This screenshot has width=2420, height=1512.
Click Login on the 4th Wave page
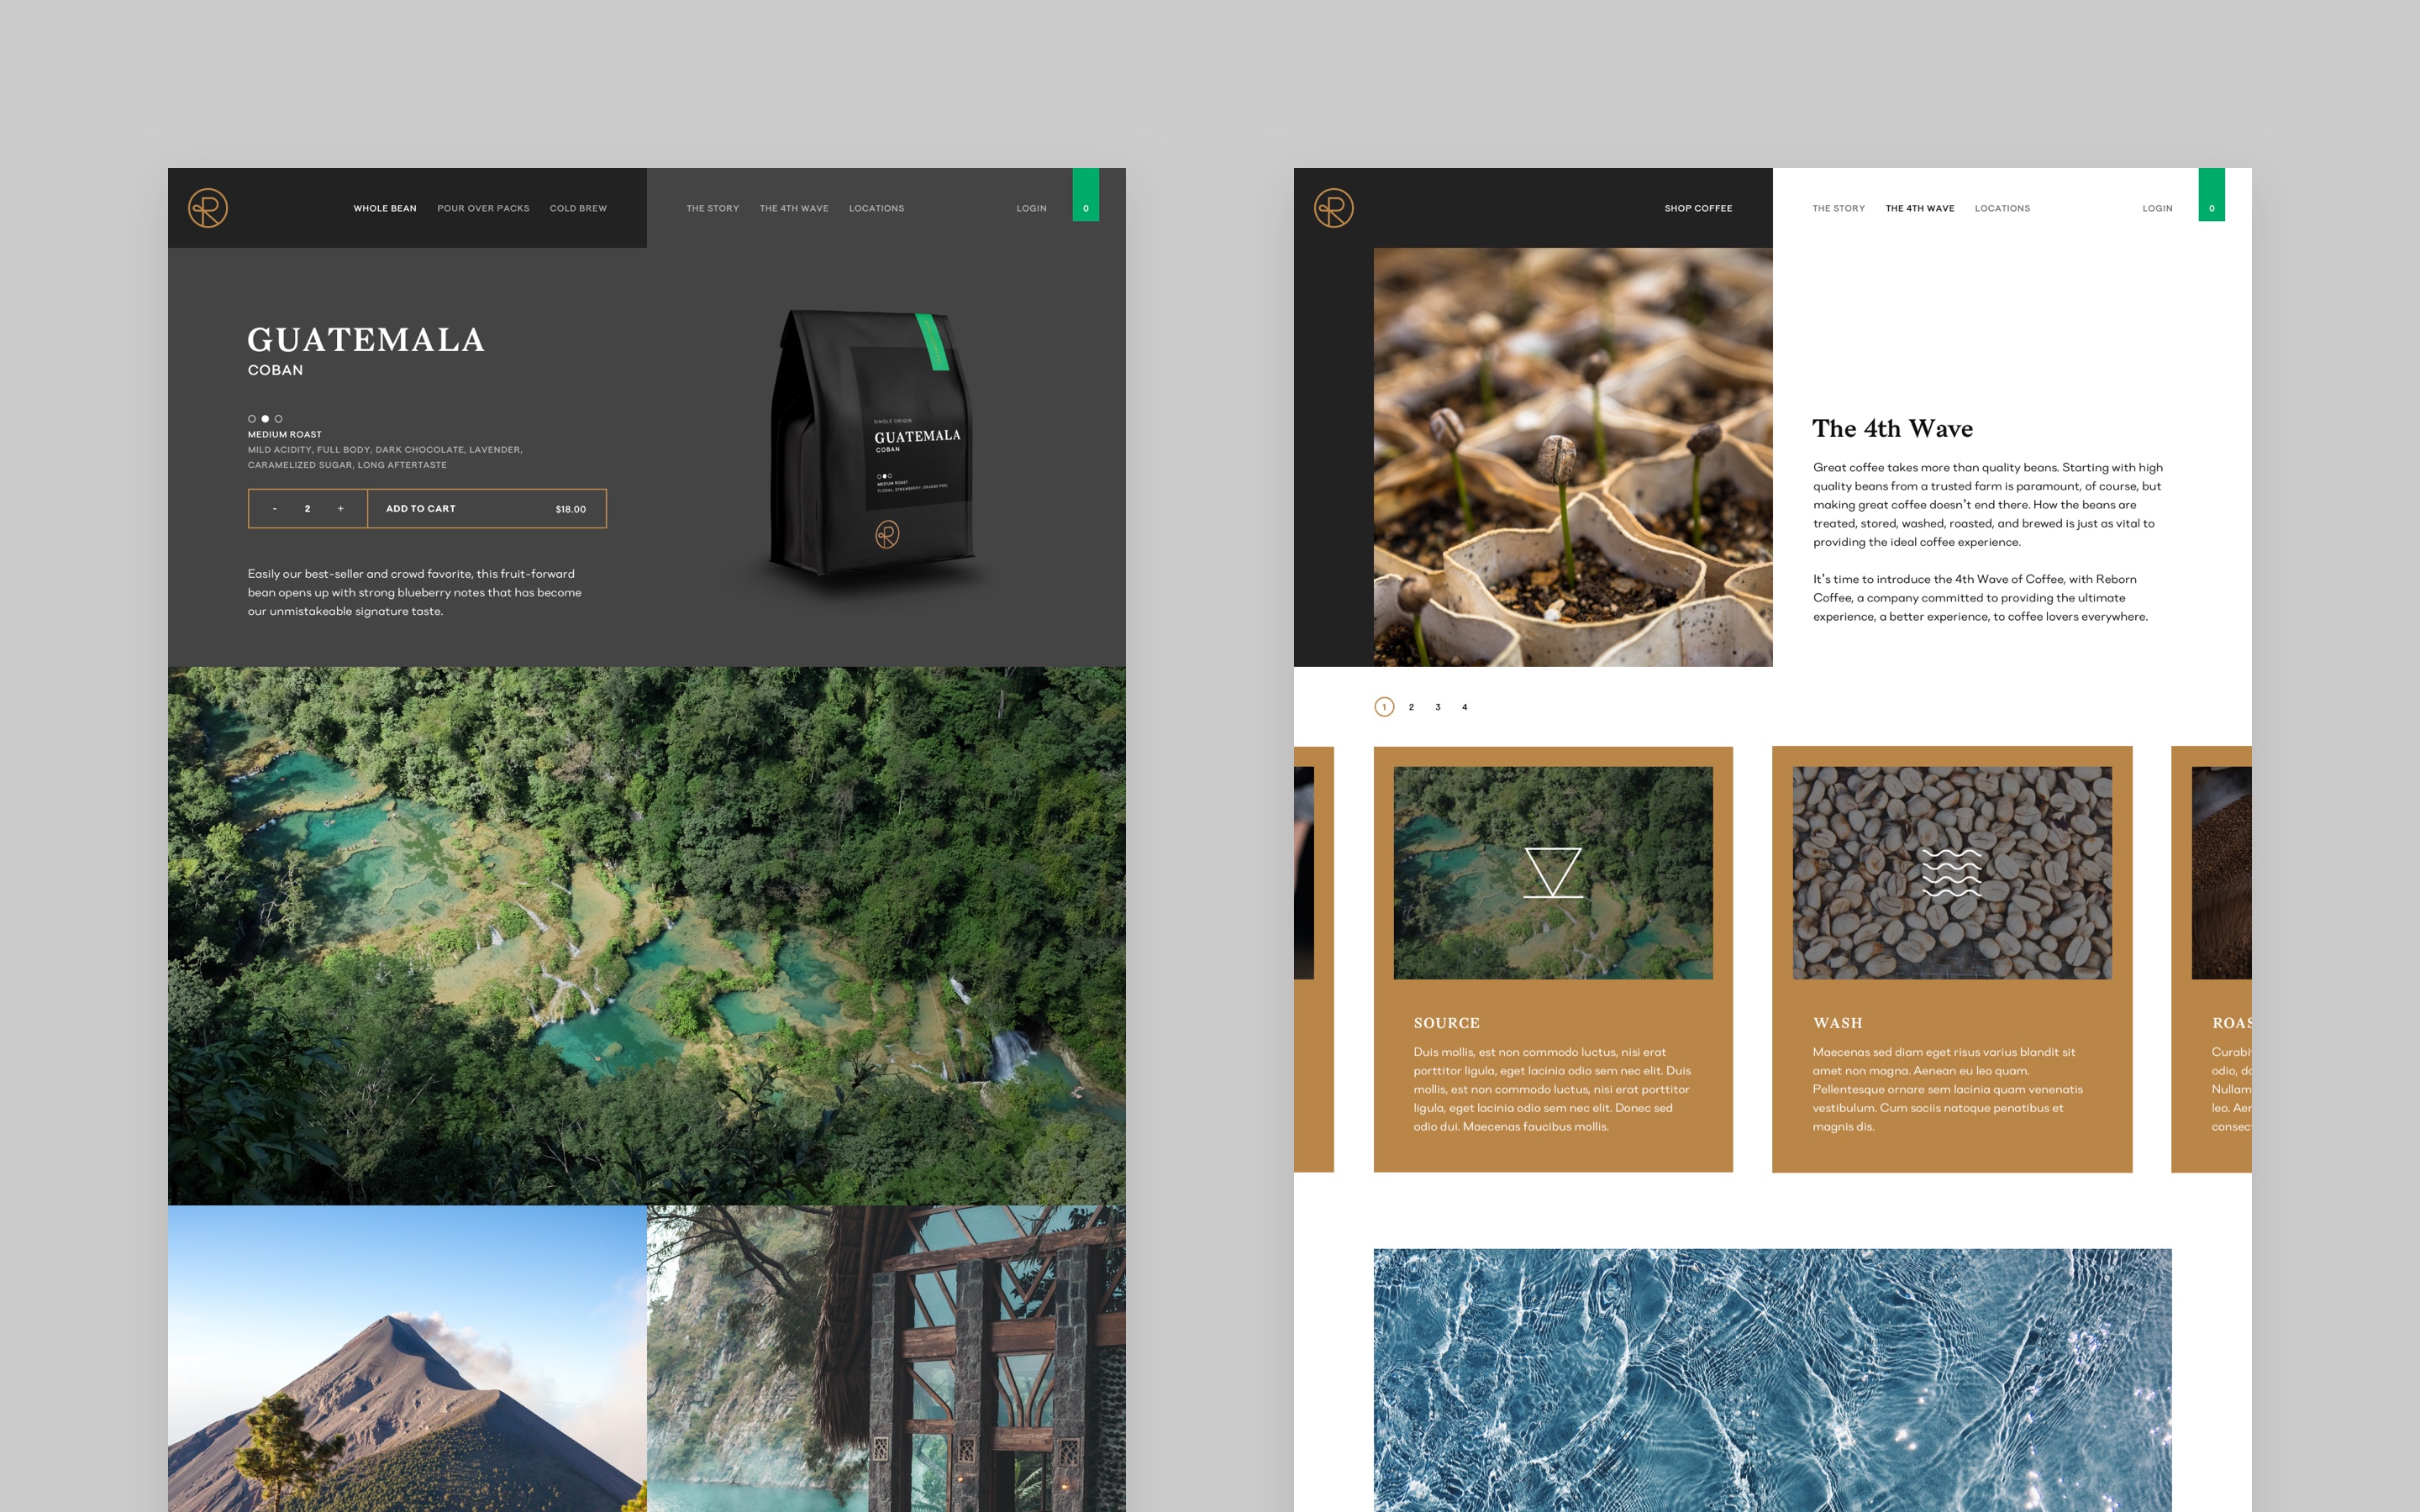tap(2157, 208)
